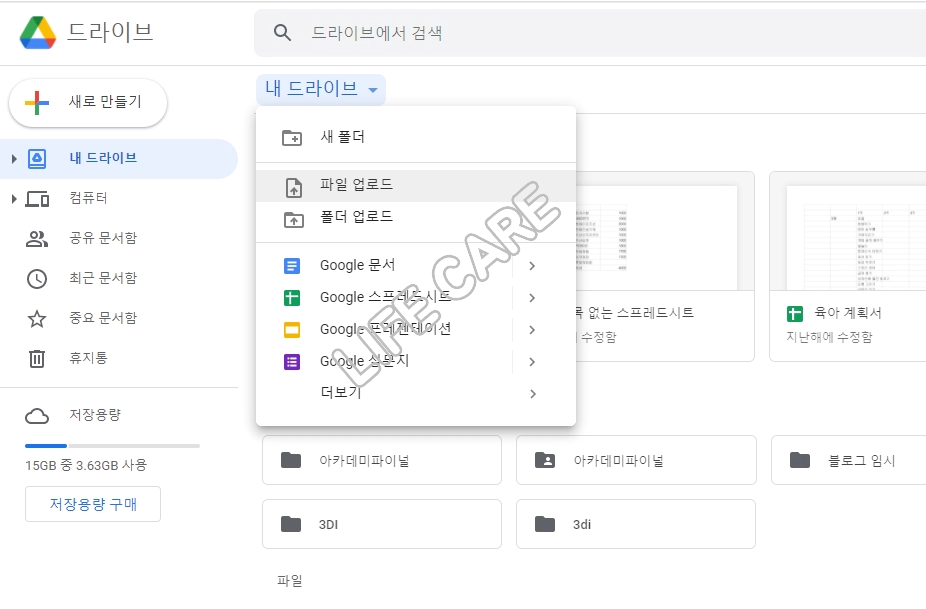This screenshot has width=926, height=609.
Task: Choose 더보기 from the menu
Action: click(416, 393)
